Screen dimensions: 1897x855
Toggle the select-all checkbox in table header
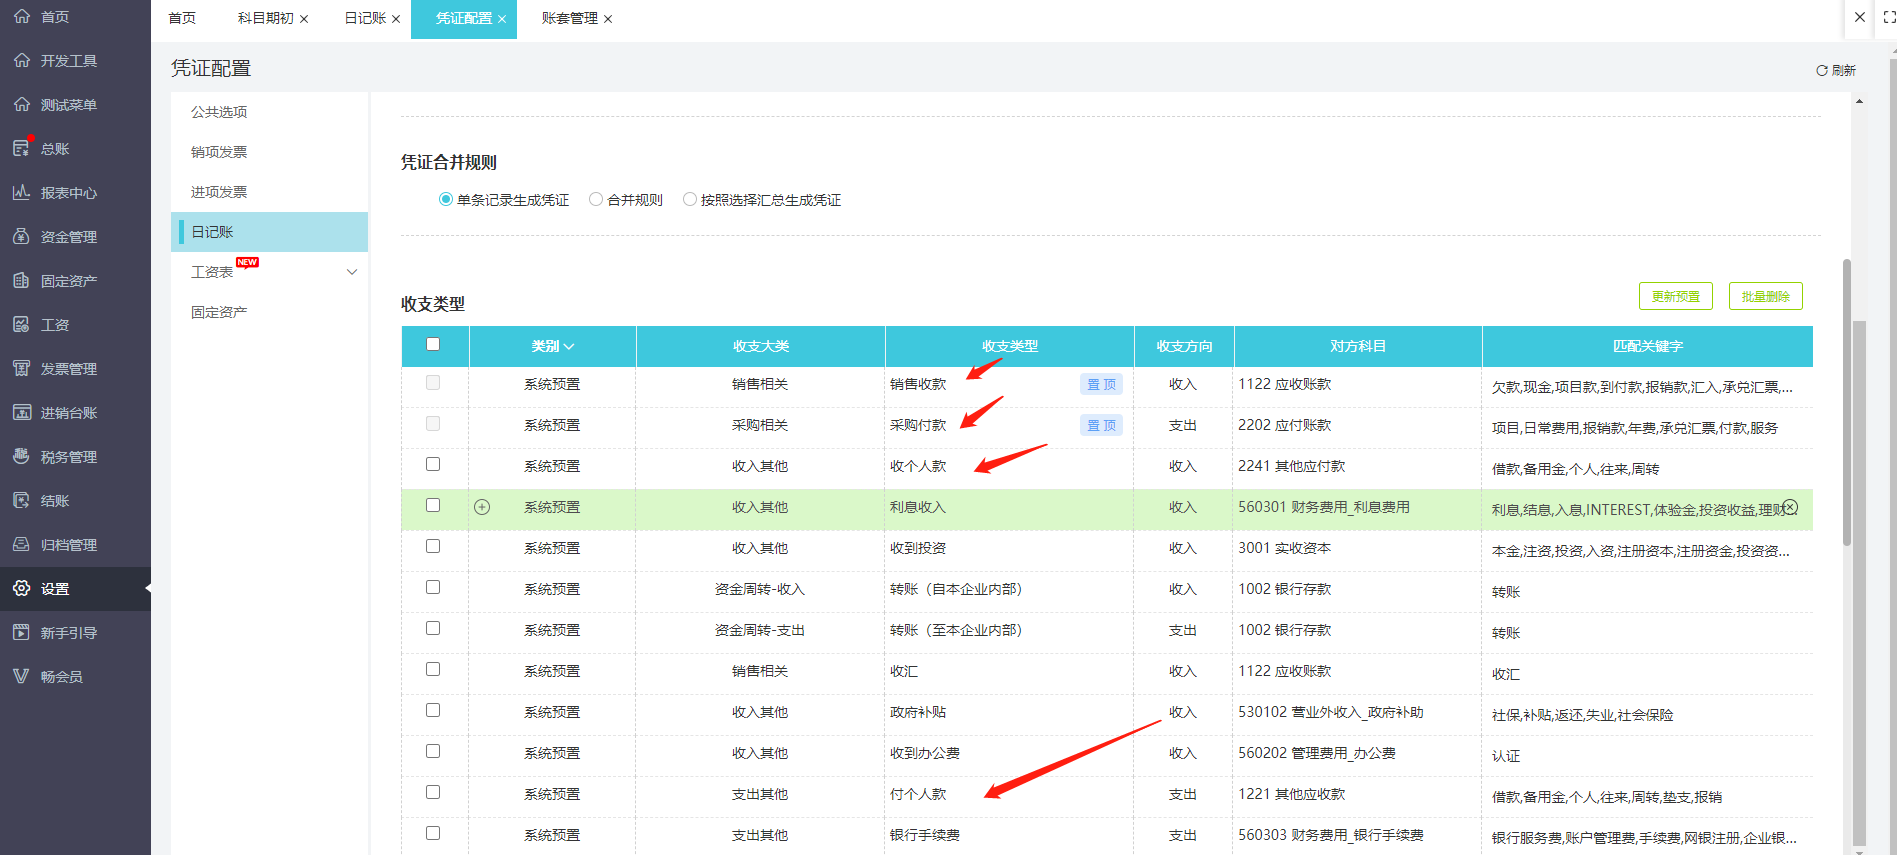[433, 344]
